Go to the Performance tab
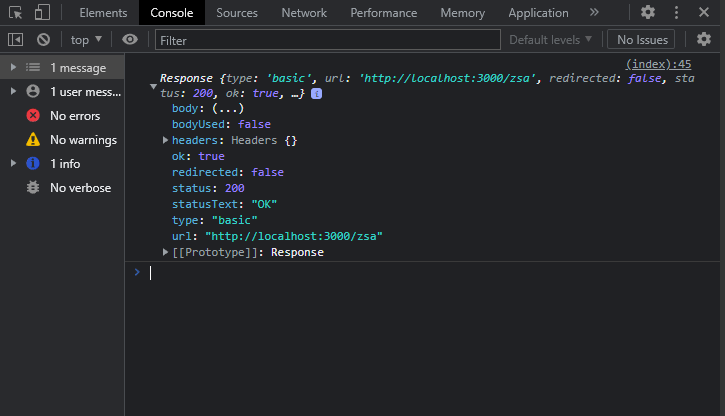Viewport: 725px width, 416px height. (x=383, y=13)
